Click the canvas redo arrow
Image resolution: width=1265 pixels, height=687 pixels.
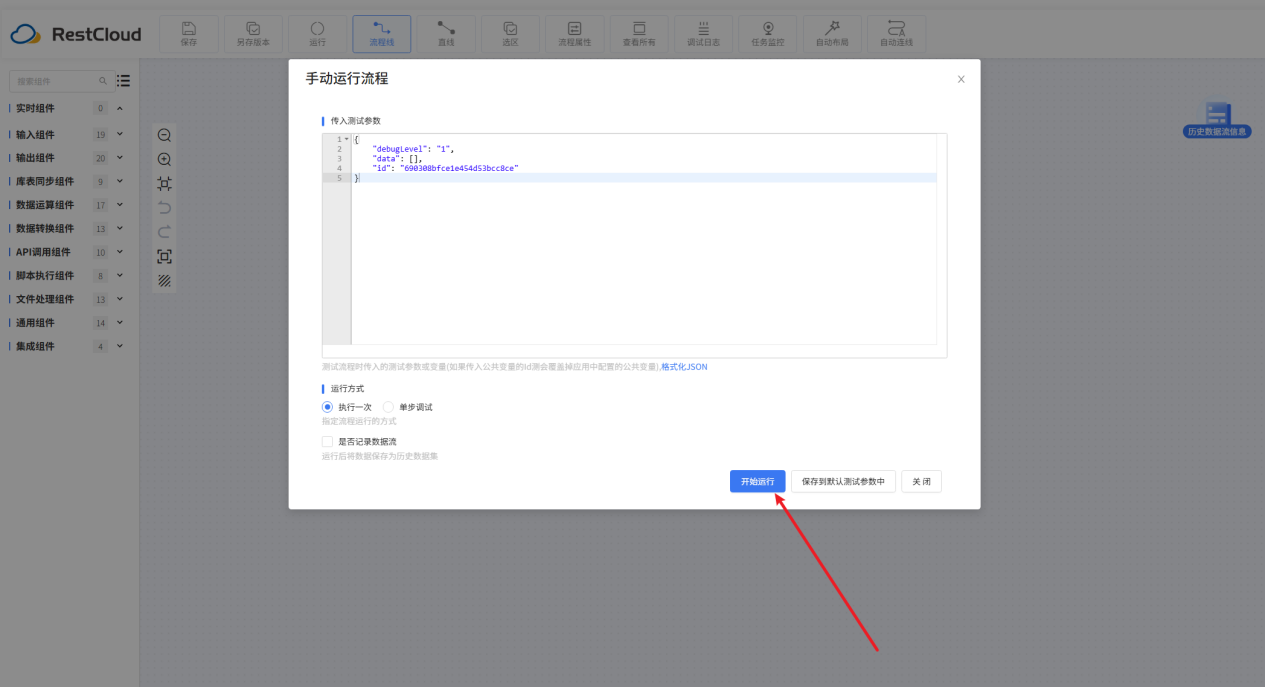[x=165, y=232]
